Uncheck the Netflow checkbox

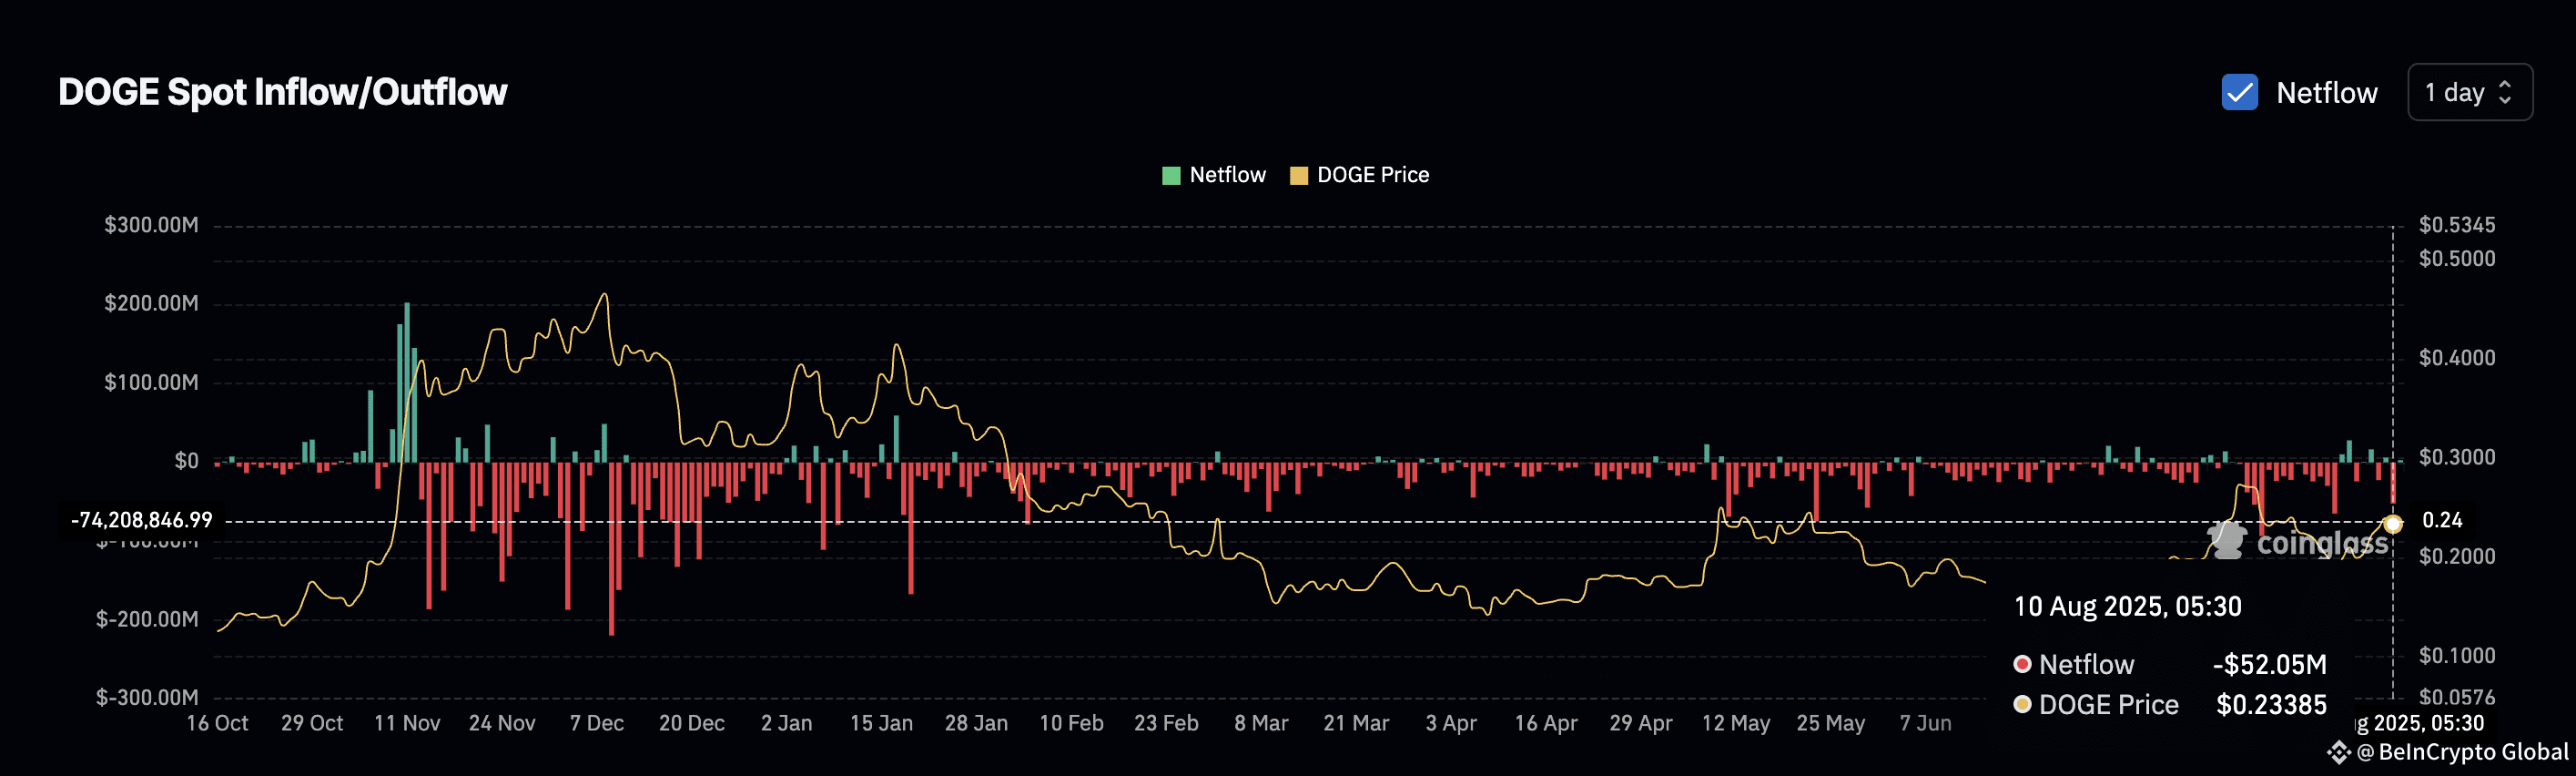click(2239, 92)
